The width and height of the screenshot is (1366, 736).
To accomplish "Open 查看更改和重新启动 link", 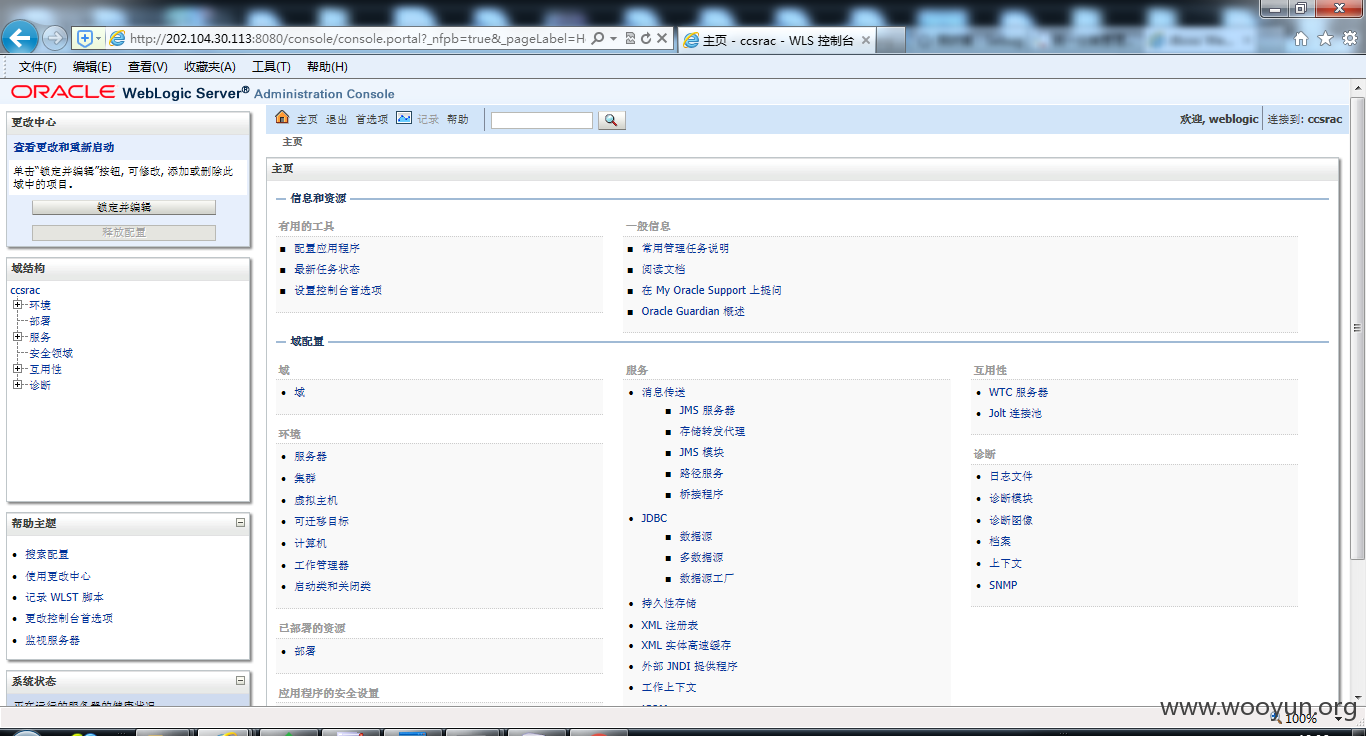I will (64, 147).
